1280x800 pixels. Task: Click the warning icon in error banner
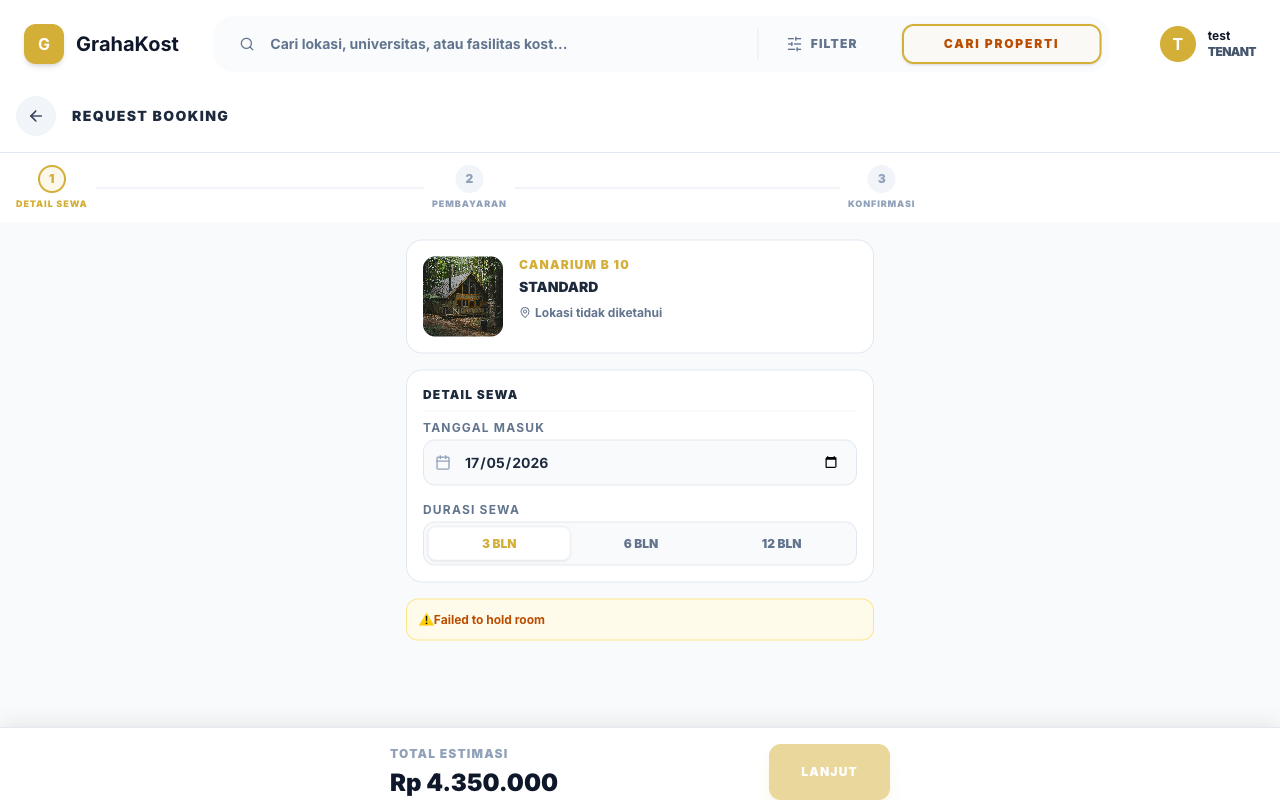tap(426, 620)
